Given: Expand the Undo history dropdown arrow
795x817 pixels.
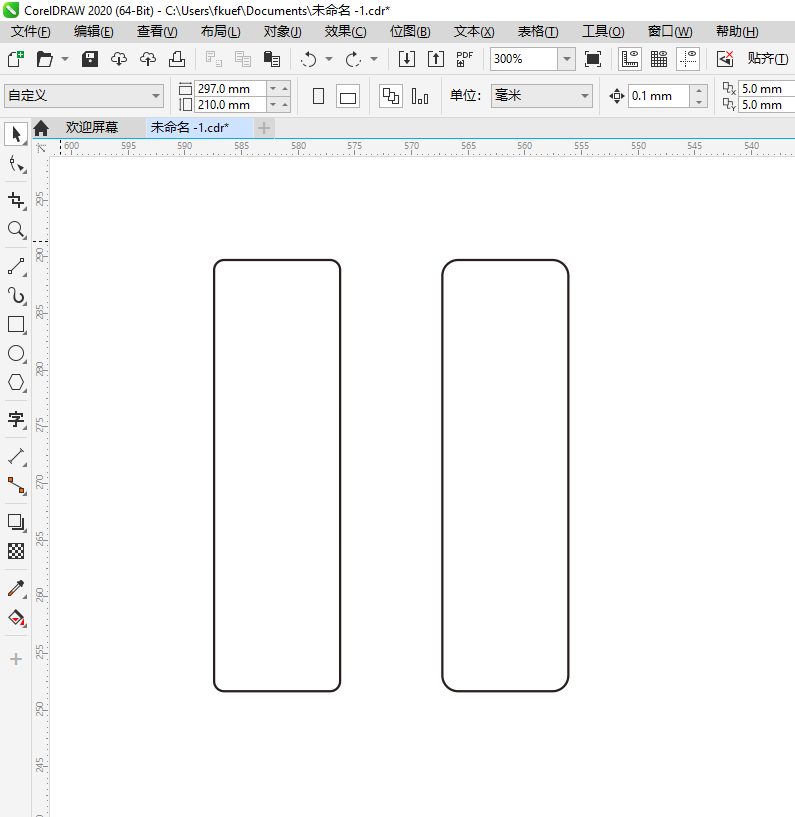Looking at the screenshot, I should tap(329, 59).
